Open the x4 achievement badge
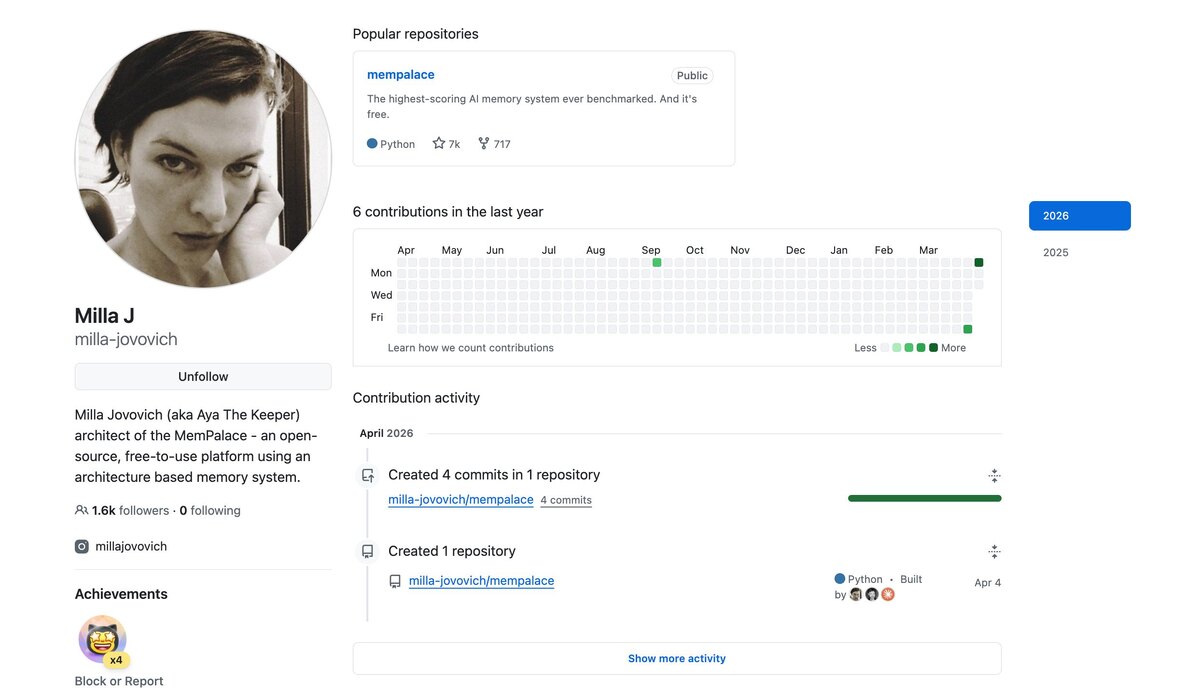The height and width of the screenshot is (696, 1200). [103, 641]
